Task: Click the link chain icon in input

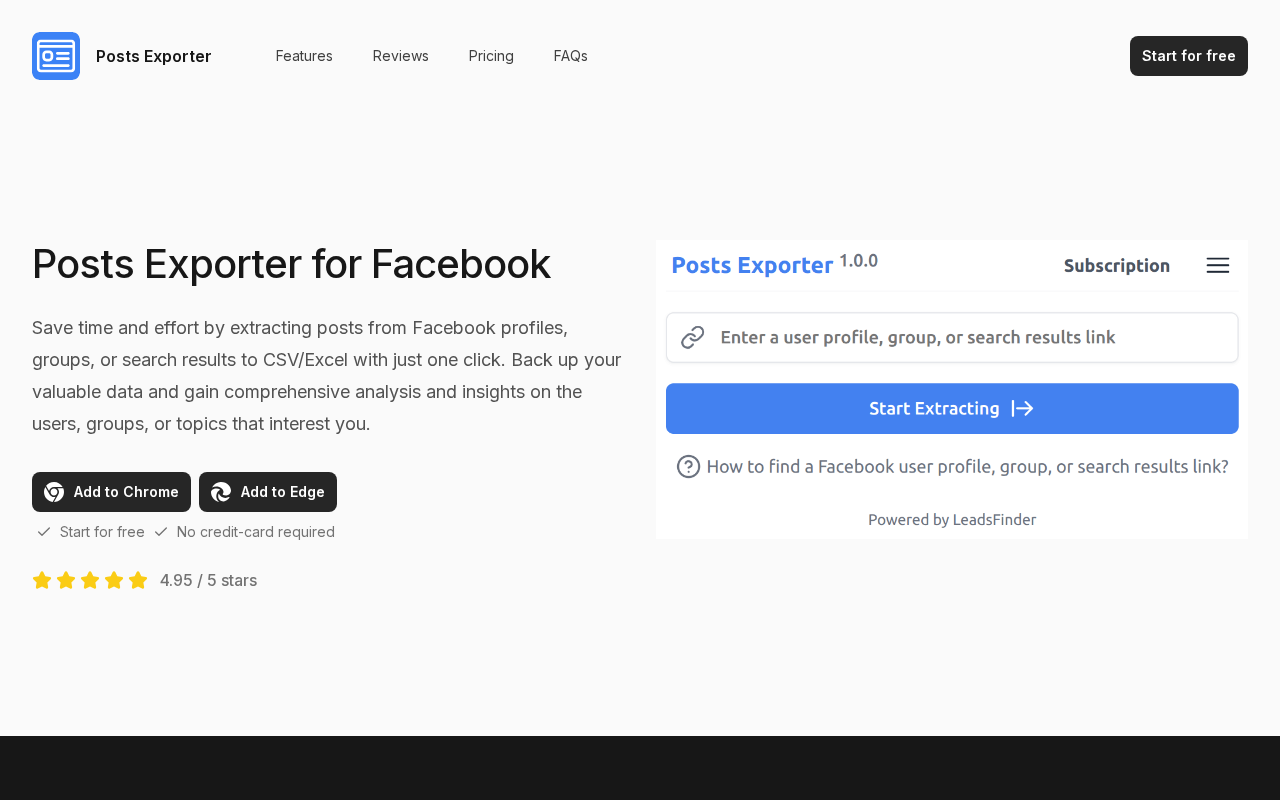Action: coord(693,338)
